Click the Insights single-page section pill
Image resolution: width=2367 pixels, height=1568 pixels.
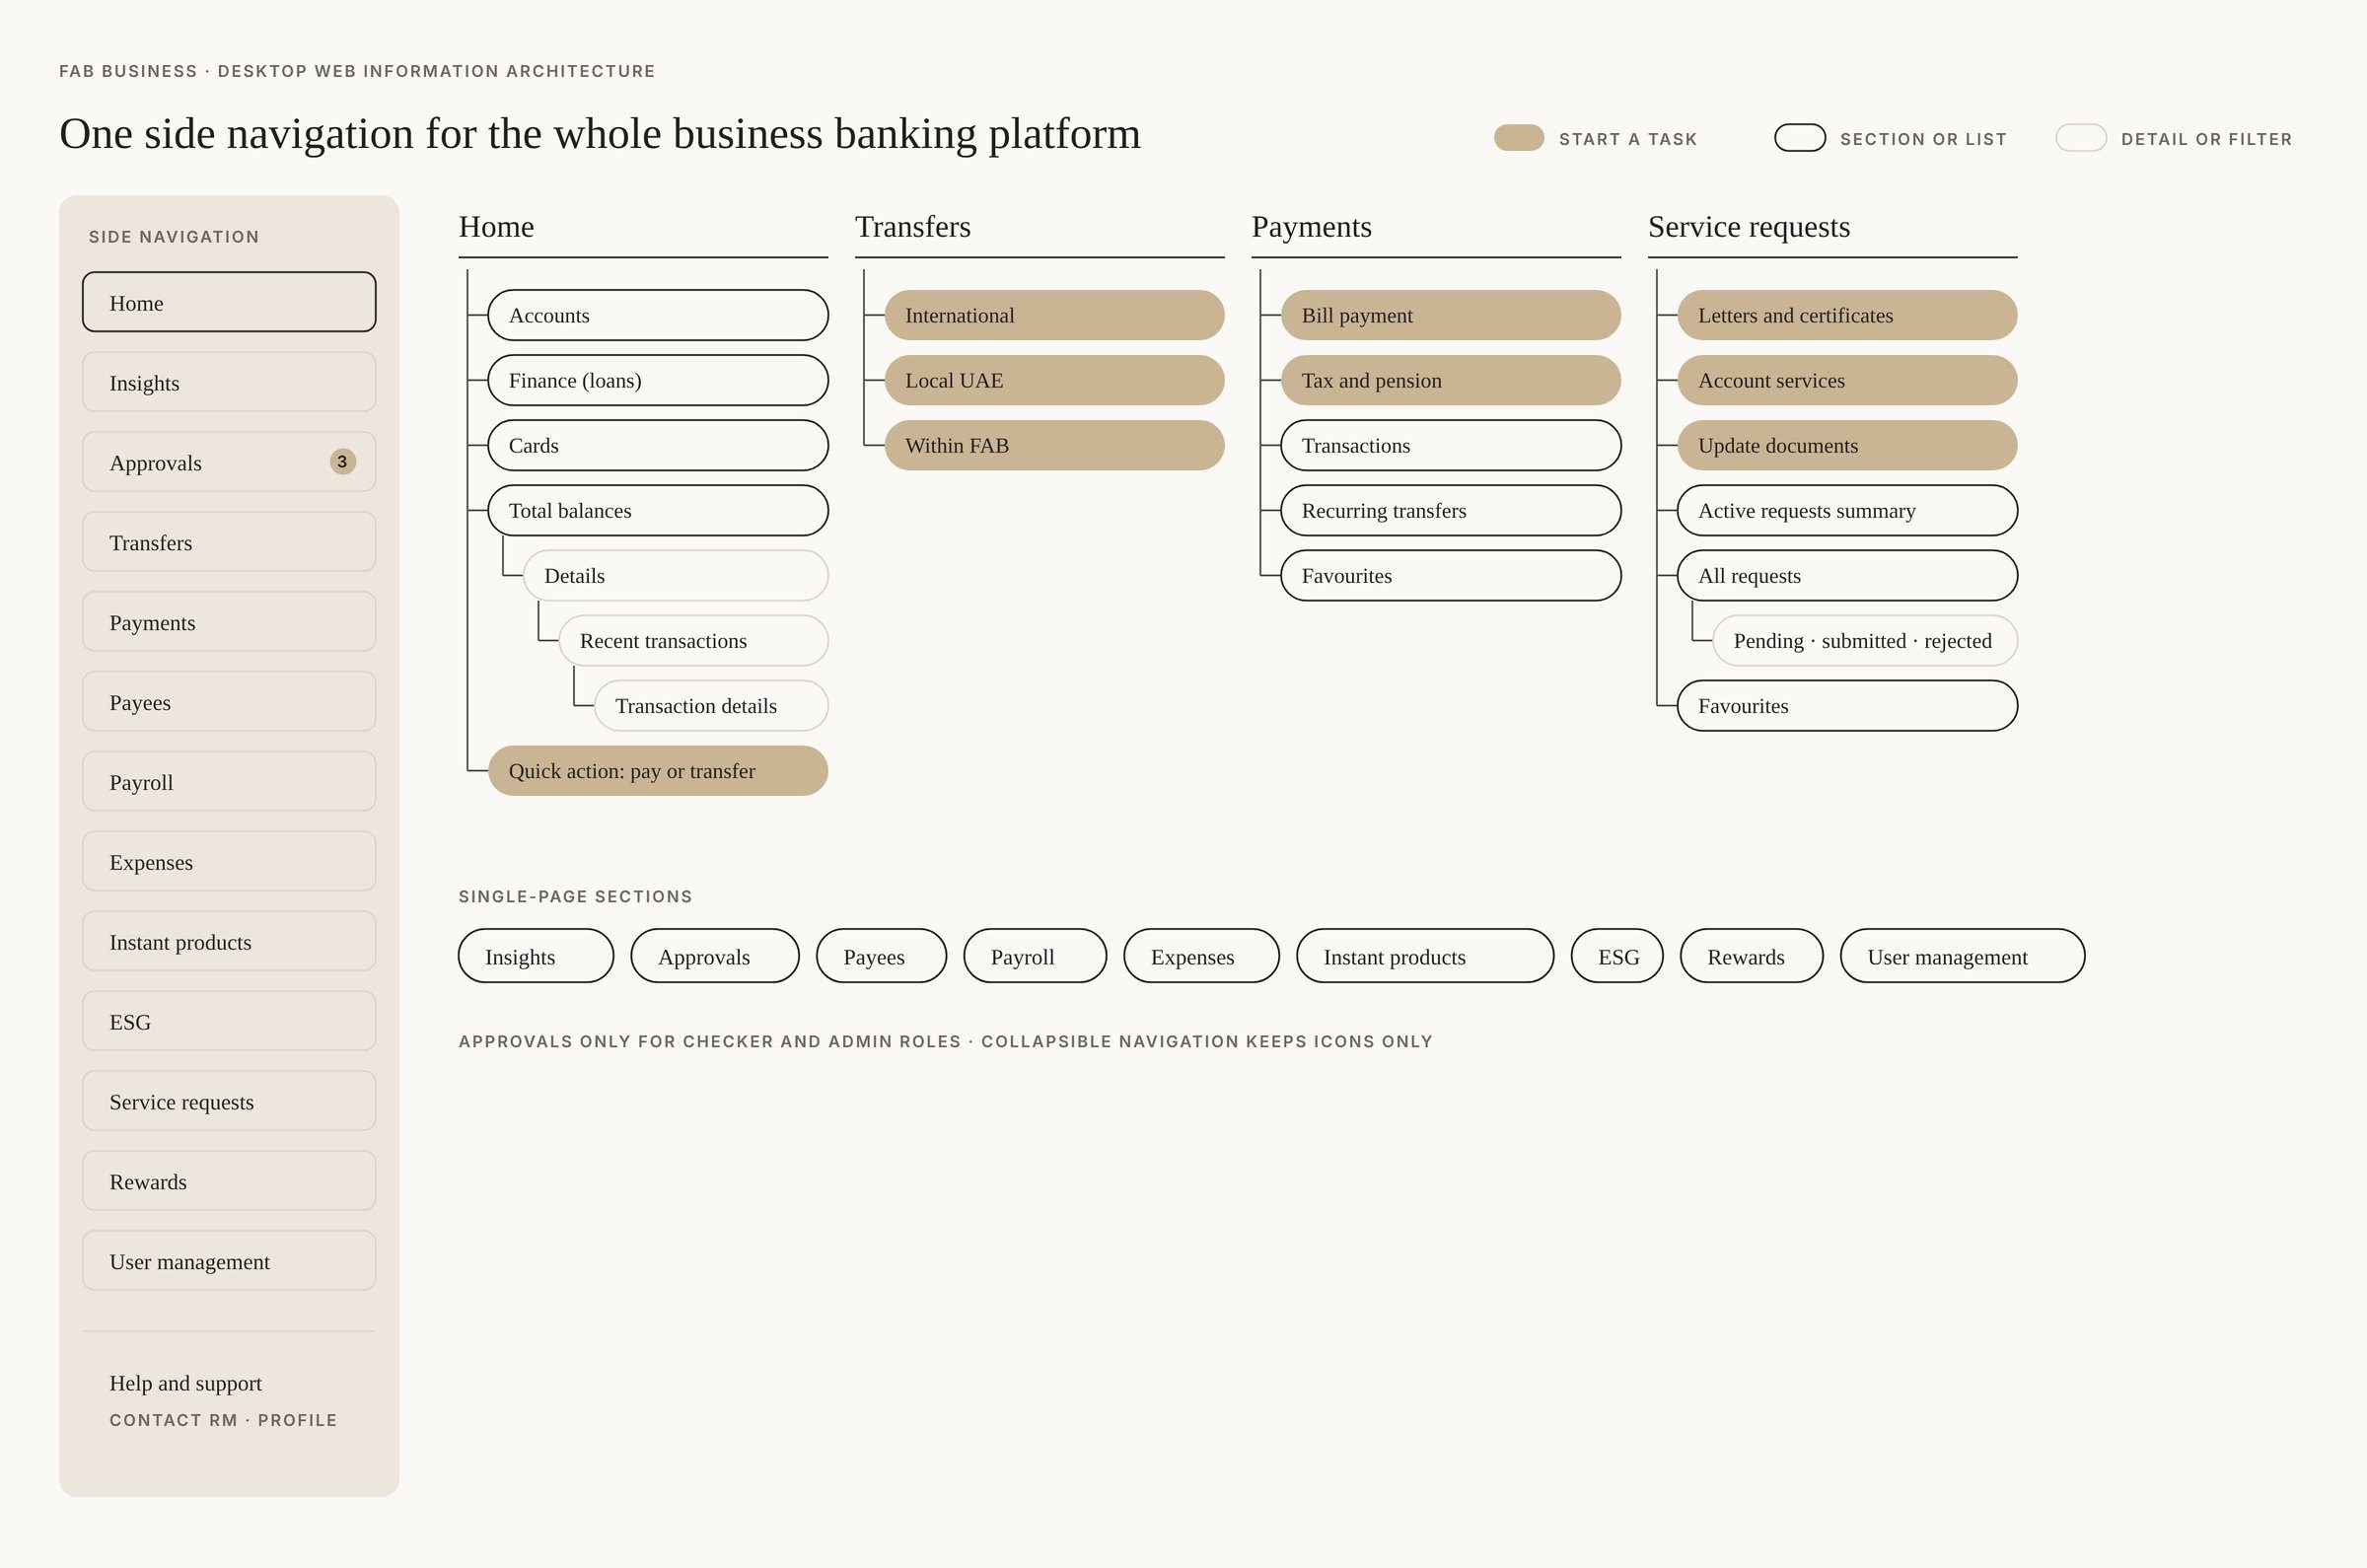pos(536,956)
